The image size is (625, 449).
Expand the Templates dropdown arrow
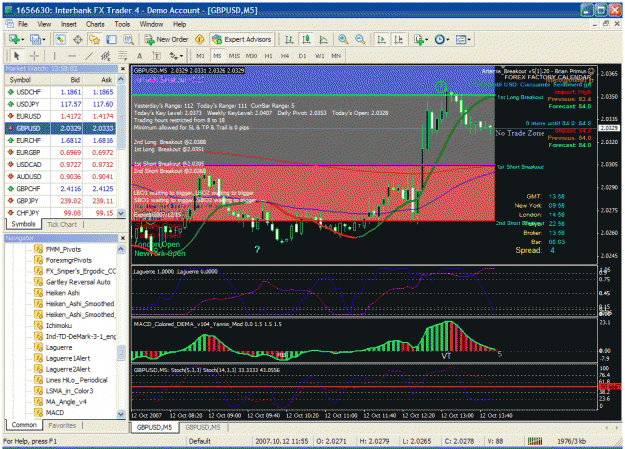click(x=469, y=39)
